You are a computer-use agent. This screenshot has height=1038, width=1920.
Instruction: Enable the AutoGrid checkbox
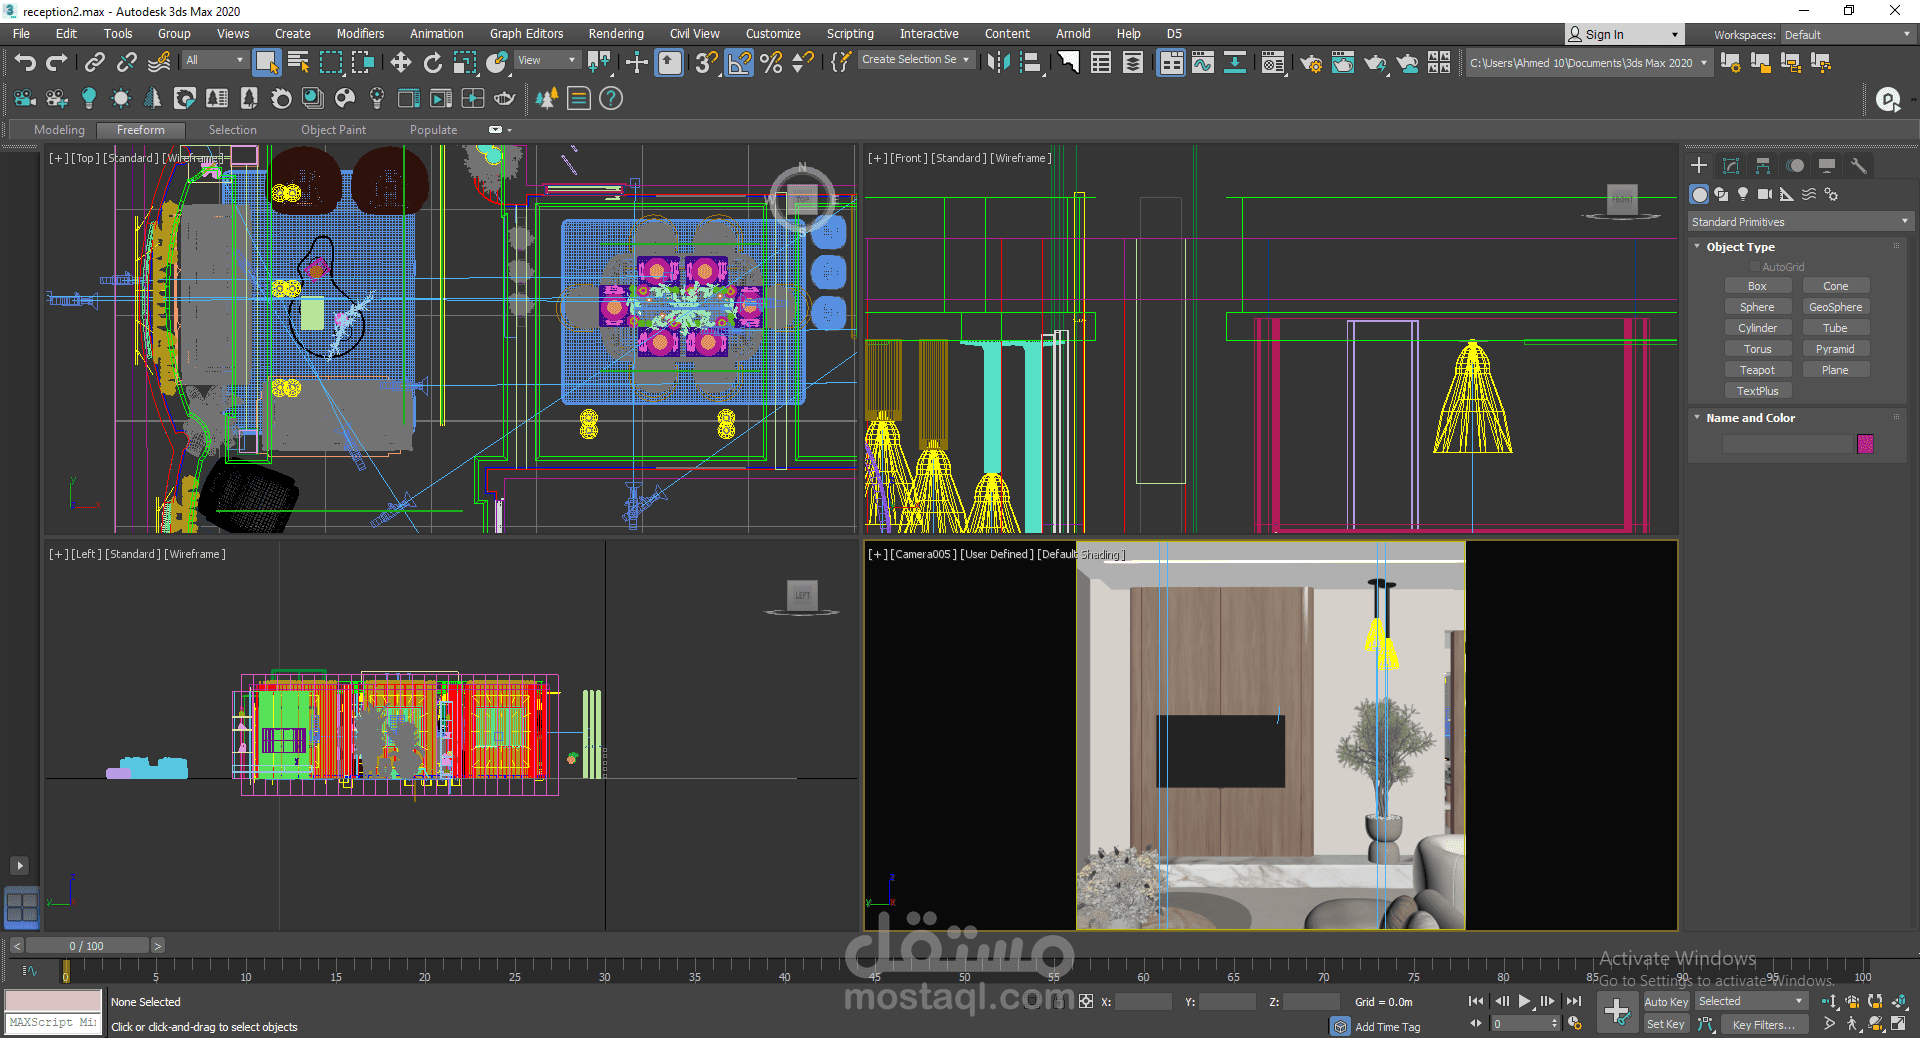click(x=1755, y=267)
